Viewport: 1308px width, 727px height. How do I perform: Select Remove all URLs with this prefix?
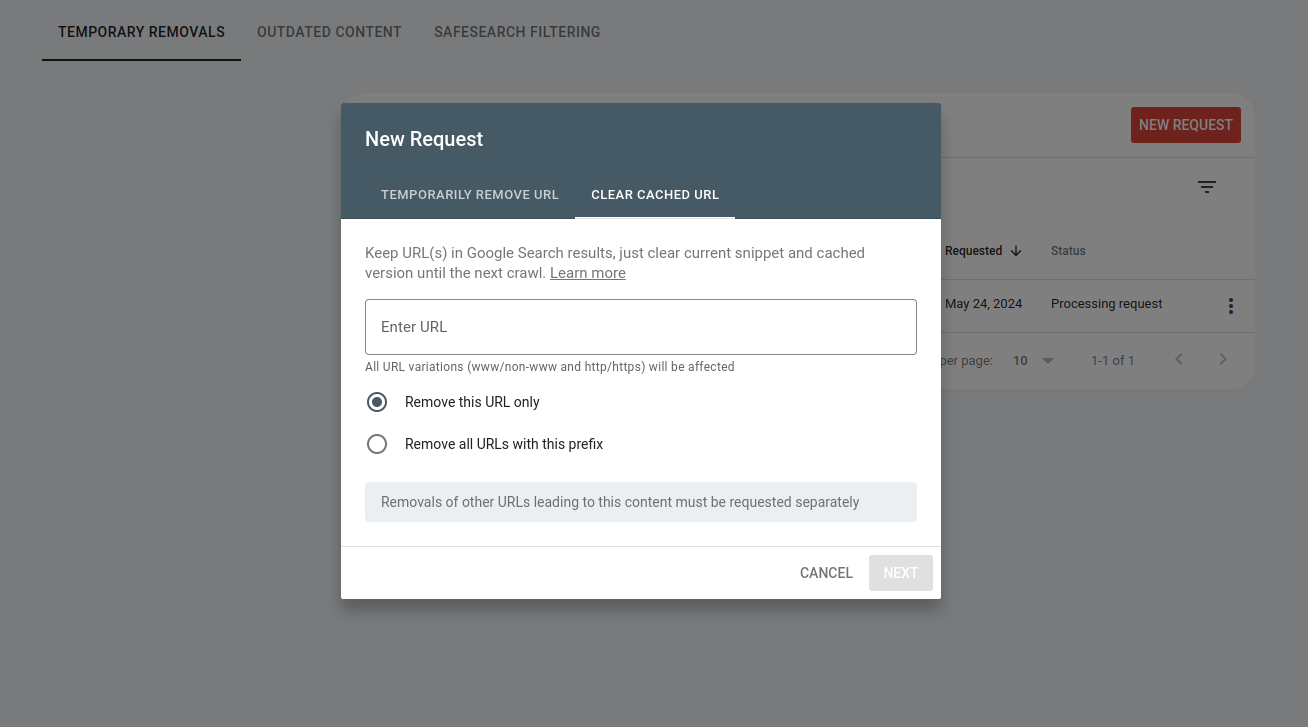coord(377,444)
